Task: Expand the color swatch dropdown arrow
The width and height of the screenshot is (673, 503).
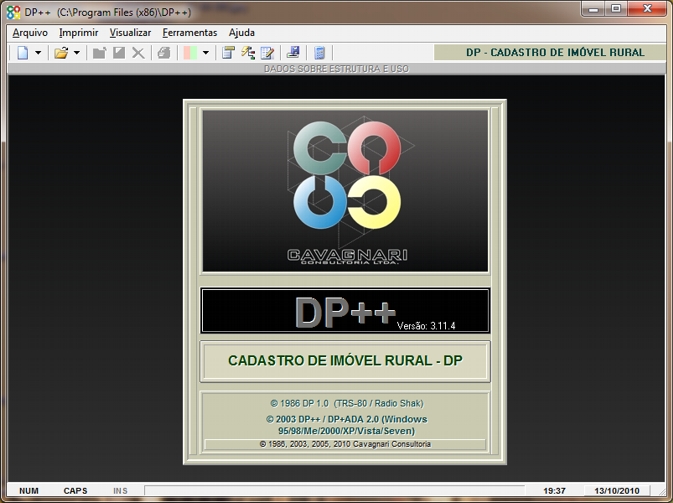Action: (206, 53)
